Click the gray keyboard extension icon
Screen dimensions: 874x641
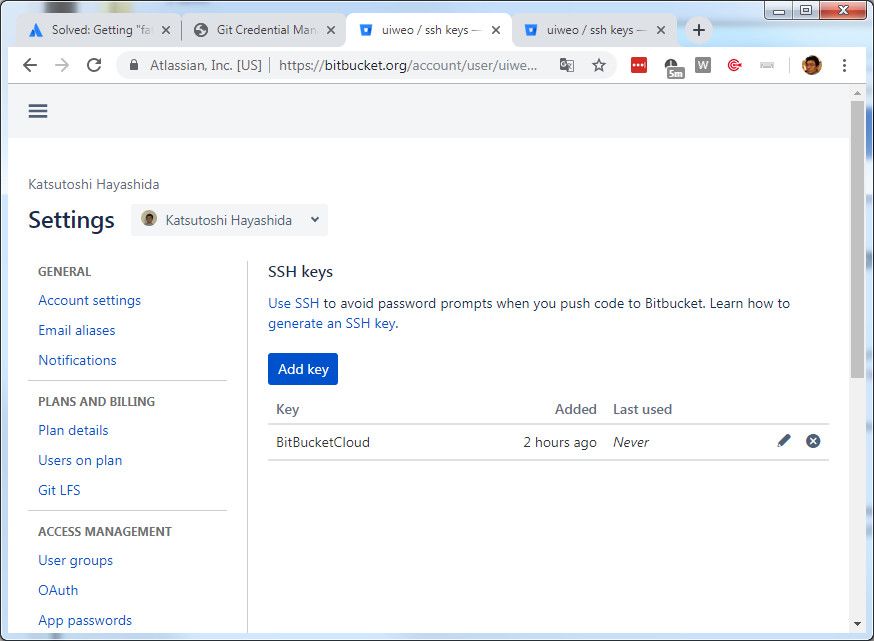pyautogui.click(x=767, y=65)
